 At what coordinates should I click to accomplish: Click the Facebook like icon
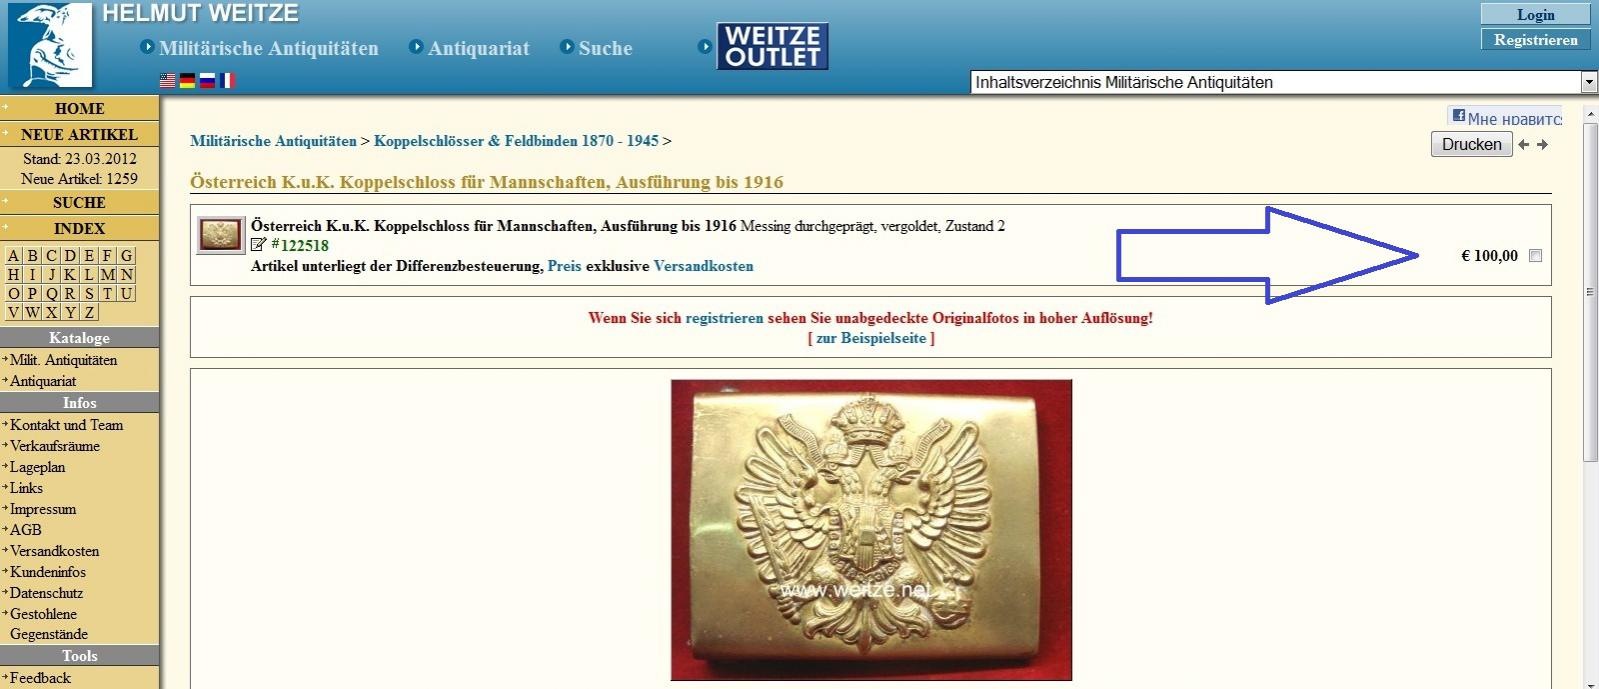1458,116
